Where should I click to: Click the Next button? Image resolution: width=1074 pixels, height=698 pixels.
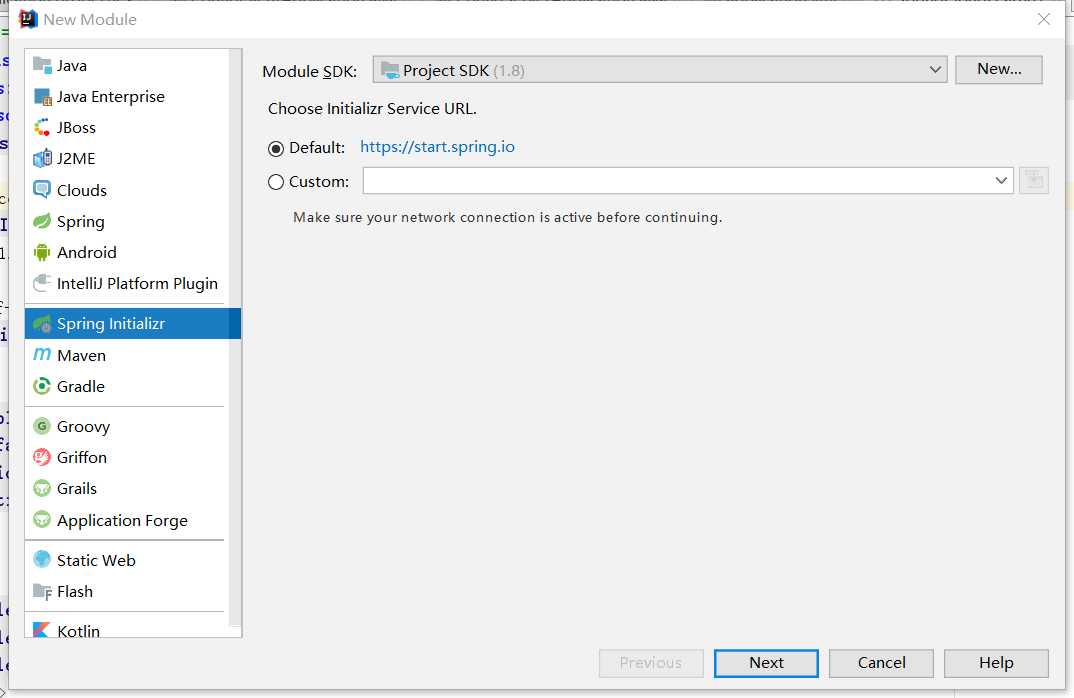pos(766,663)
